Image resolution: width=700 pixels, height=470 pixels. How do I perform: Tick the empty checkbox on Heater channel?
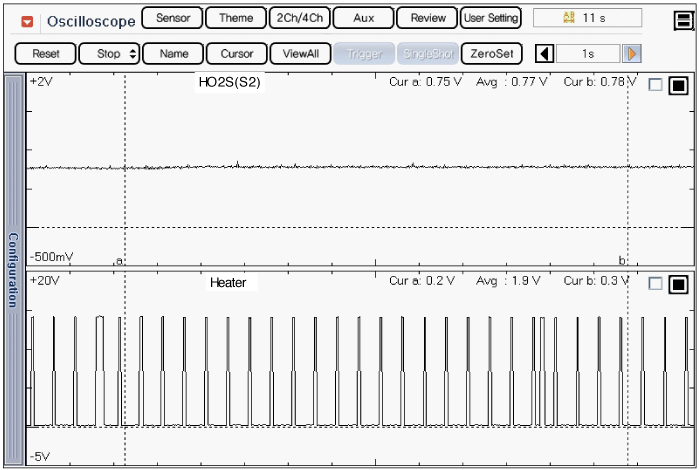click(x=655, y=284)
